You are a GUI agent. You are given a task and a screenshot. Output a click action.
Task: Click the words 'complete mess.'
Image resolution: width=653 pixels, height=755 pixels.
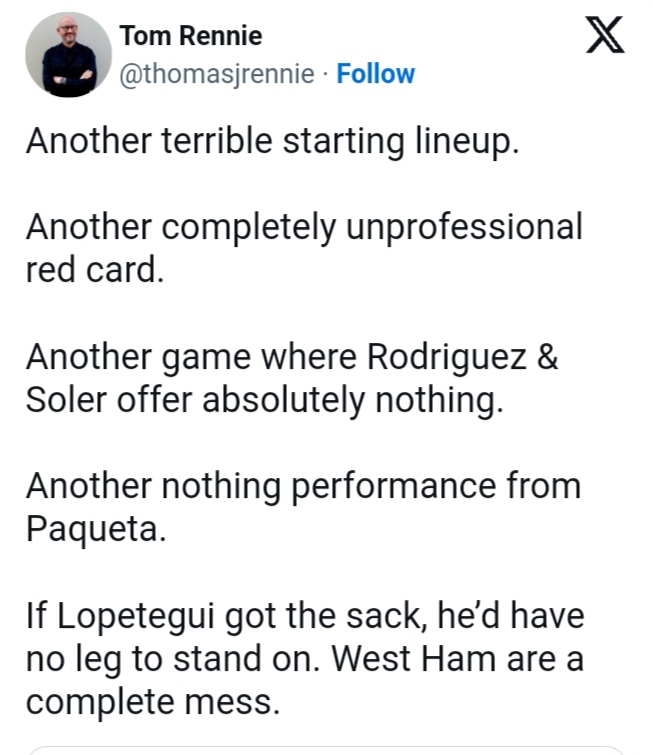pos(152,701)
